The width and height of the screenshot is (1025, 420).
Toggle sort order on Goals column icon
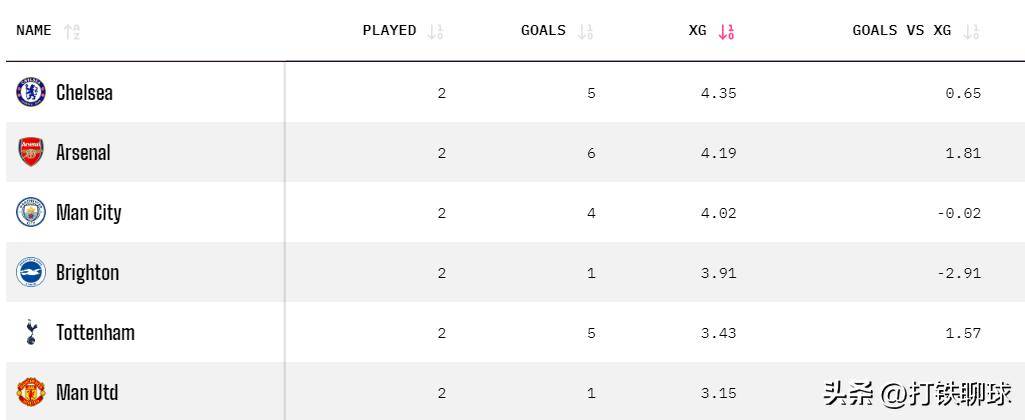(585, 31)
